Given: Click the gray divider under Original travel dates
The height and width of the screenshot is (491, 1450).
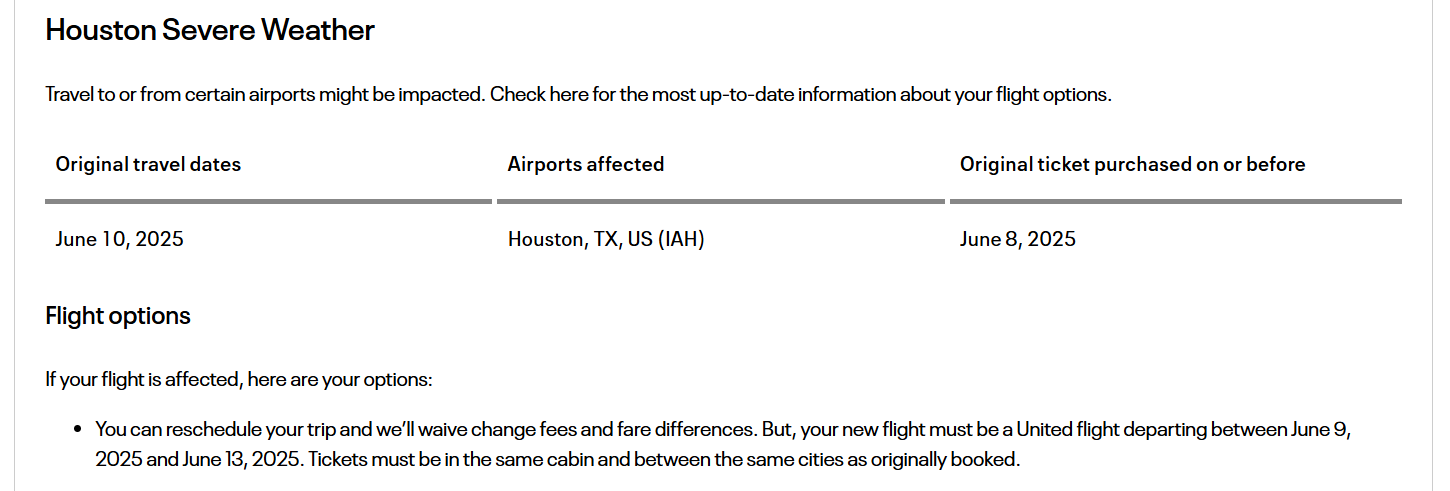Looking at the screenshot, I should (x=269, y=201).
